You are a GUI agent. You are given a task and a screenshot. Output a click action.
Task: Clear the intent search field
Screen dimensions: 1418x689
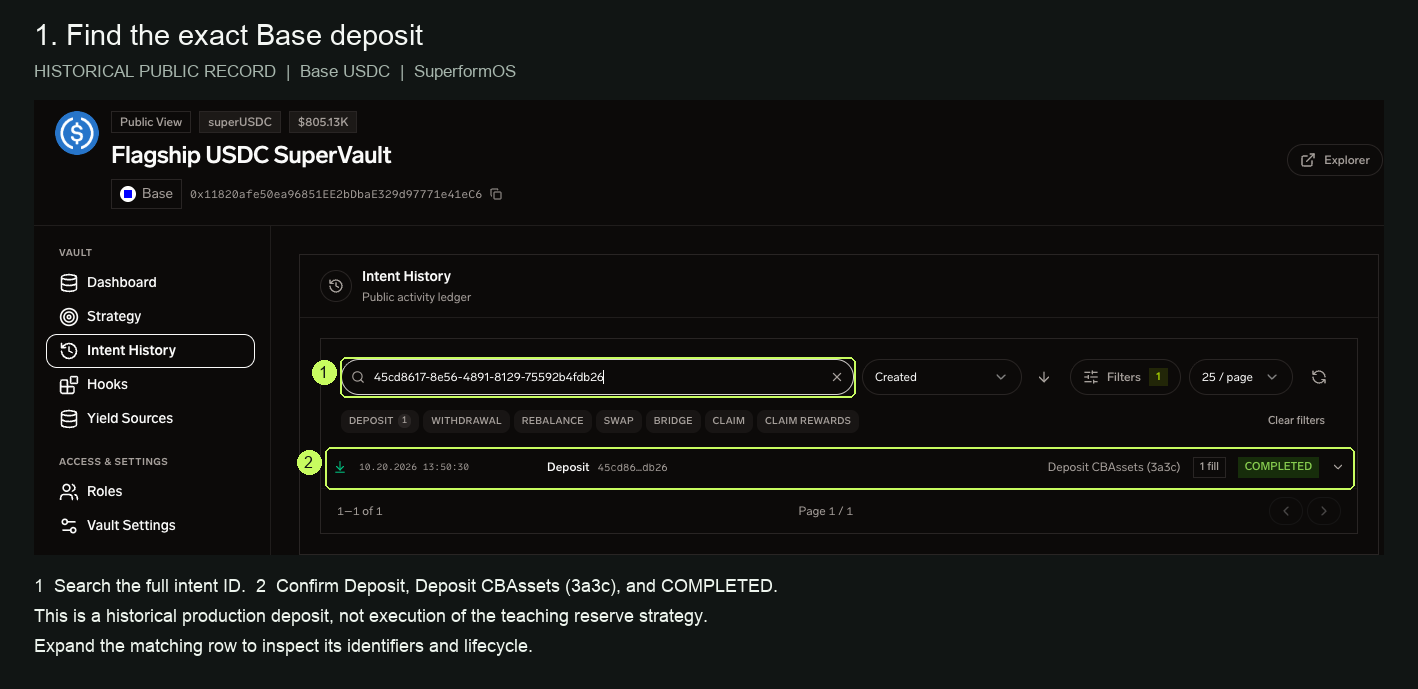[x=837, y=377]
